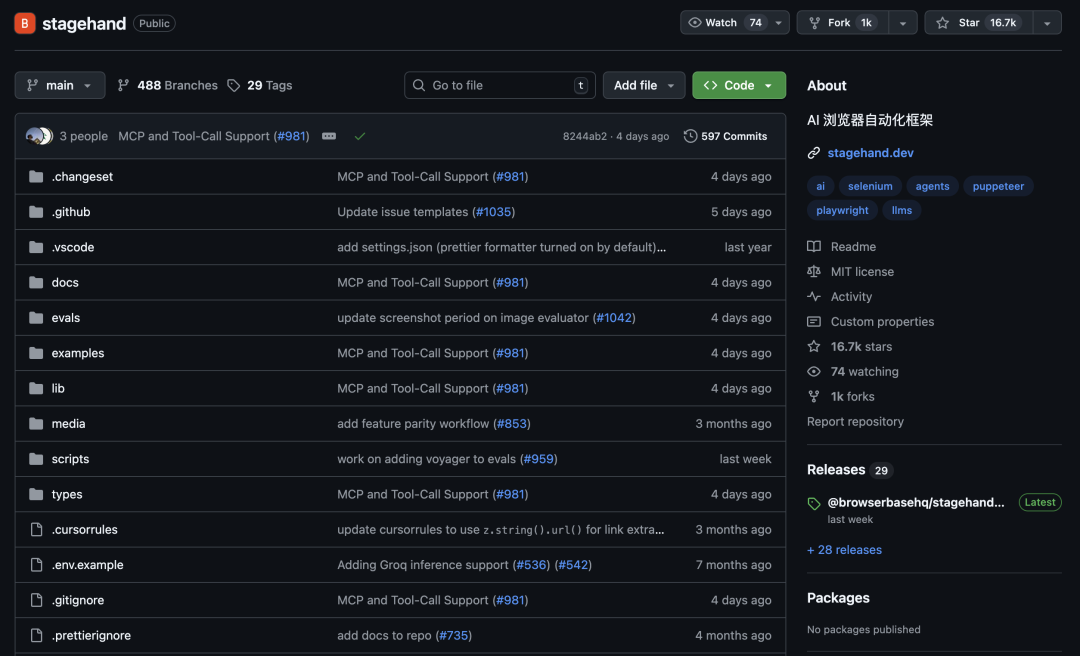
Task: Open the .vscode folder
Action: click(73, 247)
